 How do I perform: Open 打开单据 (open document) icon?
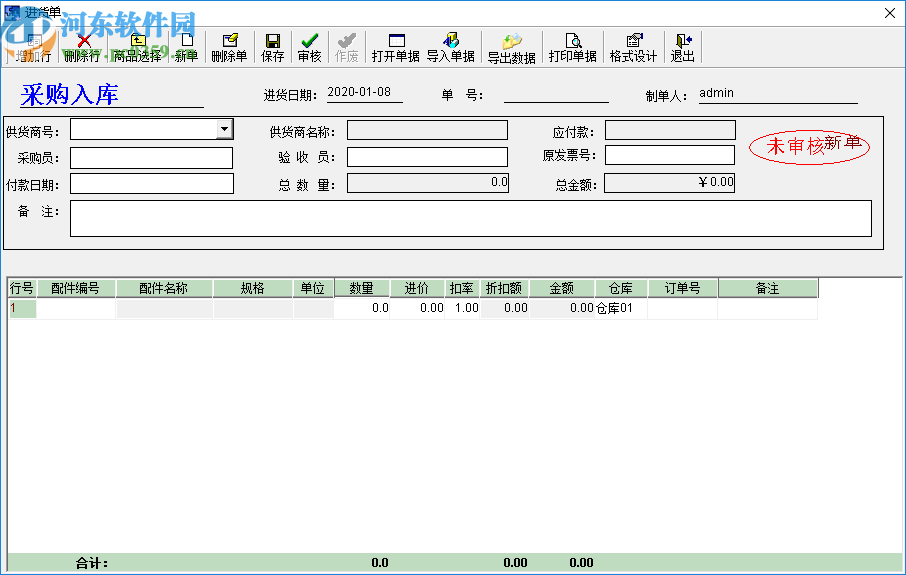click(396, 40)
